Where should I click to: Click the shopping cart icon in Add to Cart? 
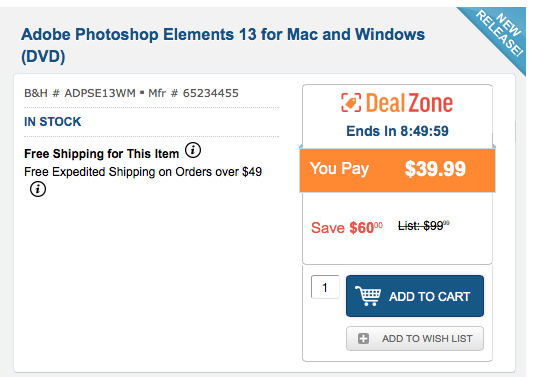pos(368,296)
